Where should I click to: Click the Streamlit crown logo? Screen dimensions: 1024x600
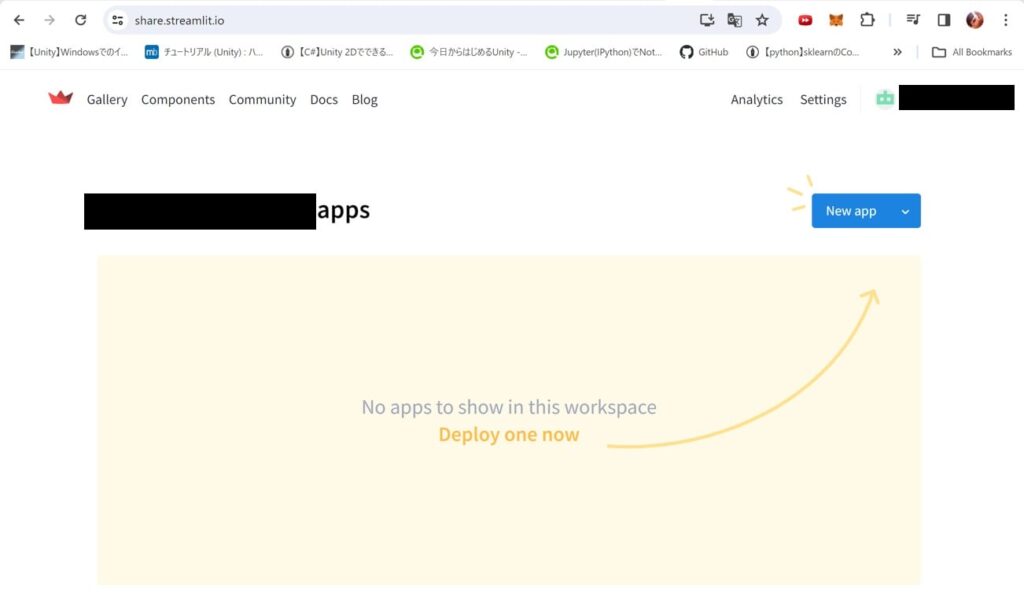61,98
